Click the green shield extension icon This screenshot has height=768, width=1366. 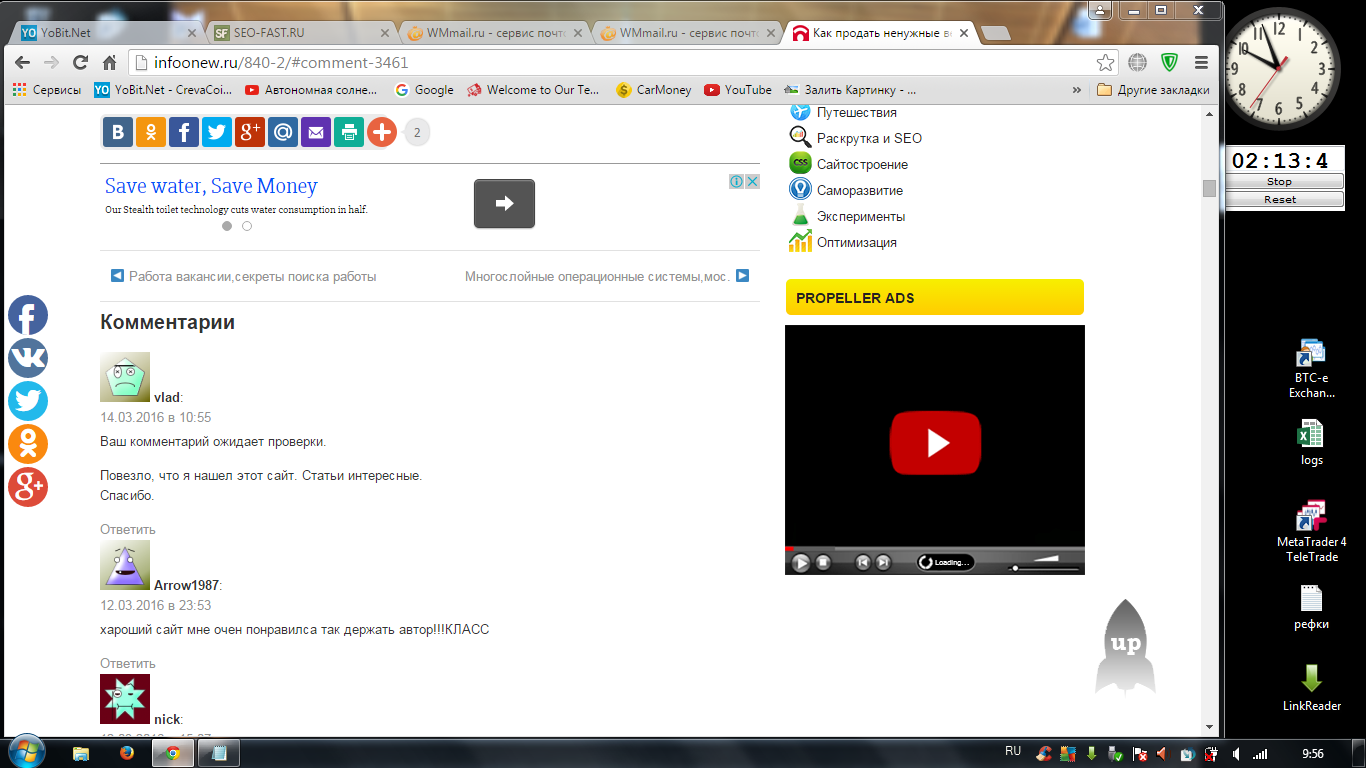[x=1169, y=62]
